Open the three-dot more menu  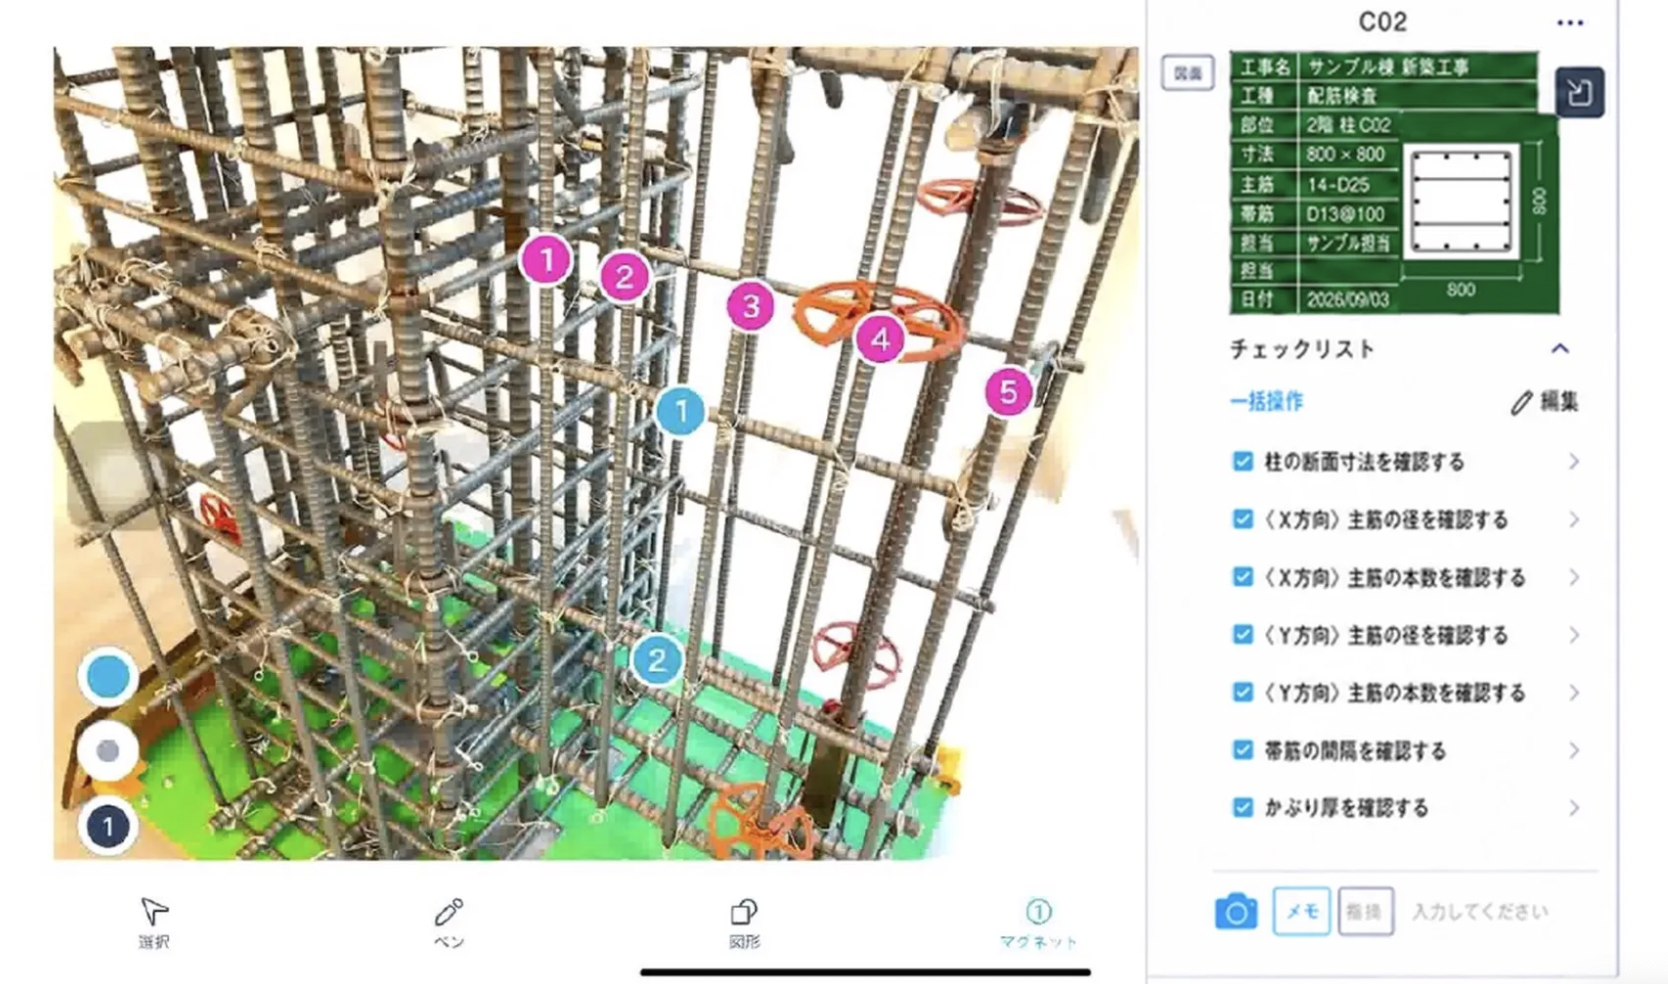1570,23
